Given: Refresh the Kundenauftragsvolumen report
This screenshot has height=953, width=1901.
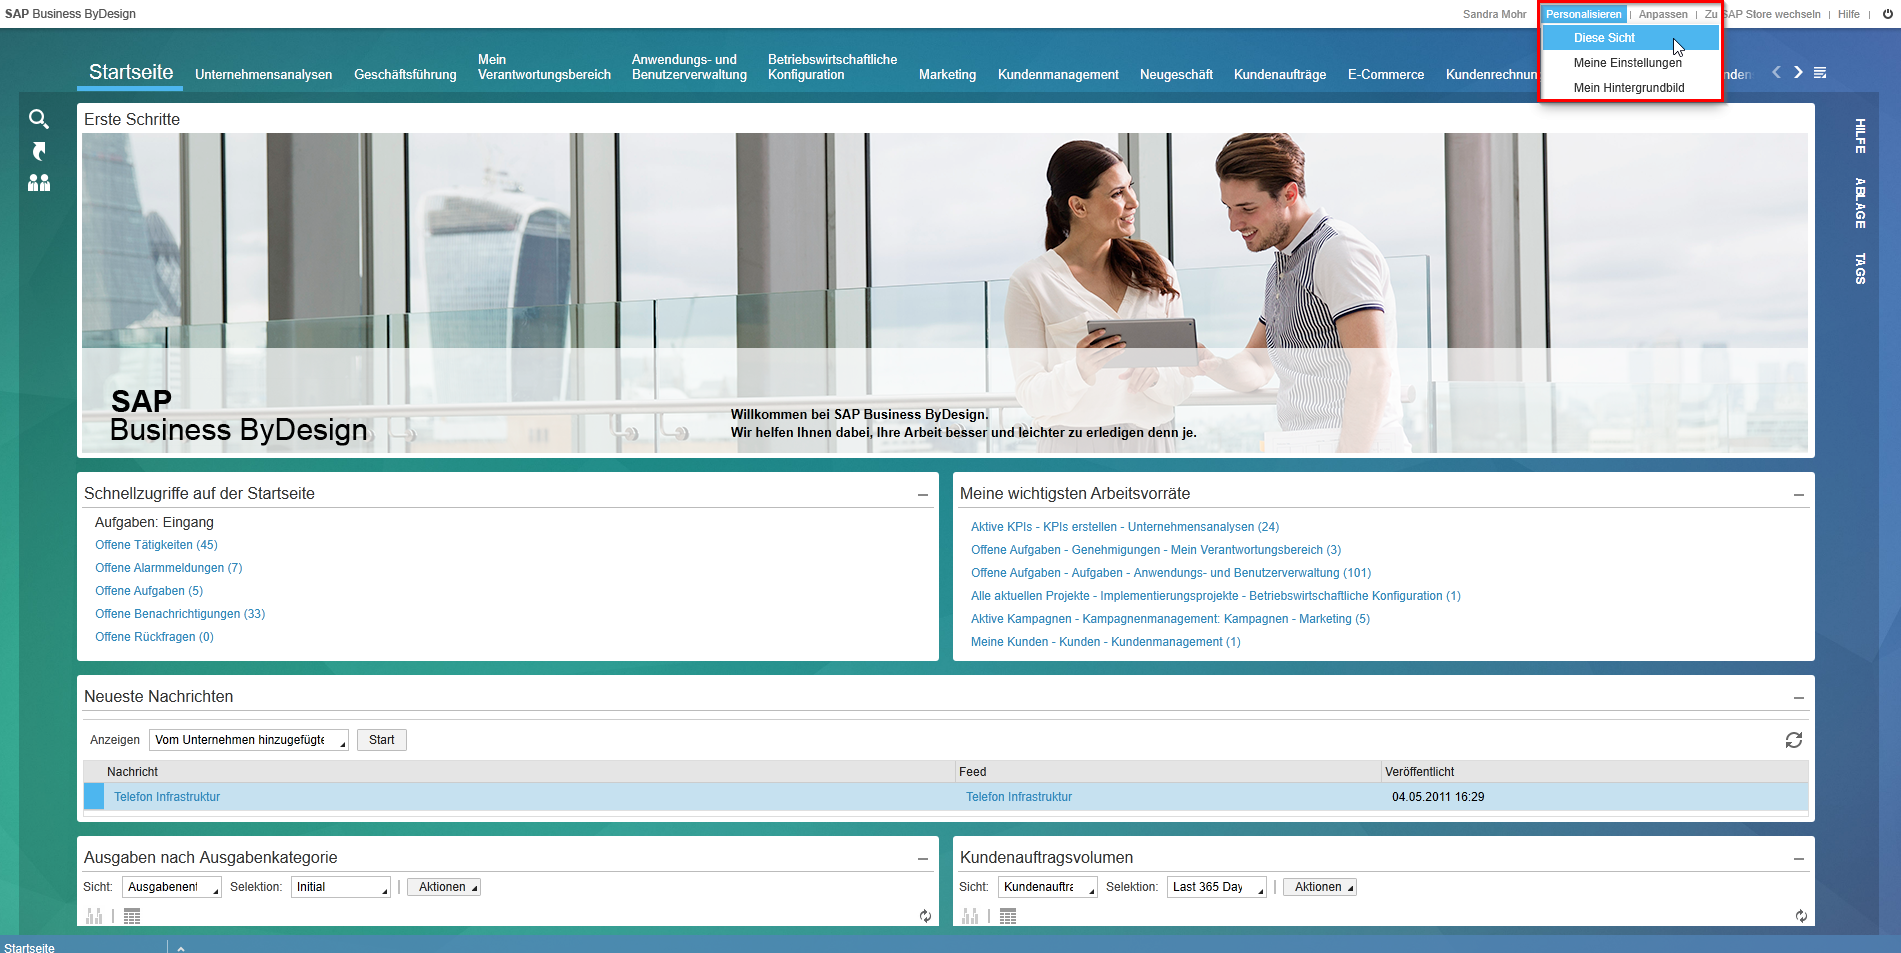Looking at the screenshot, I should coord(1801,916).
